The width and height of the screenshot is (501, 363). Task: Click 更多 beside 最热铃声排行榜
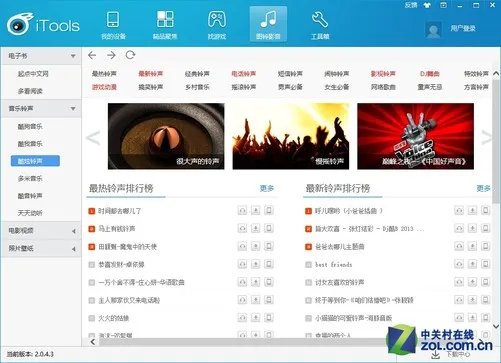(267, 188)
